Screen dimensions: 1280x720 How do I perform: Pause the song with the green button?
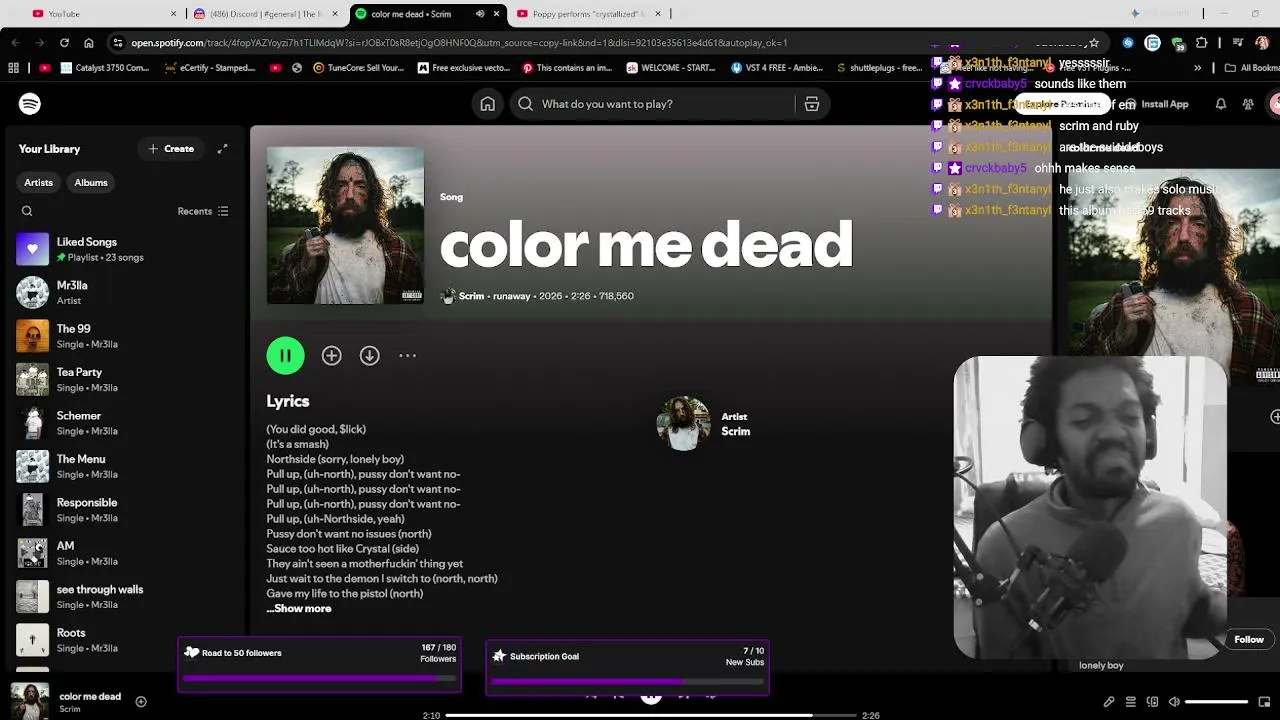pos(285,355)
